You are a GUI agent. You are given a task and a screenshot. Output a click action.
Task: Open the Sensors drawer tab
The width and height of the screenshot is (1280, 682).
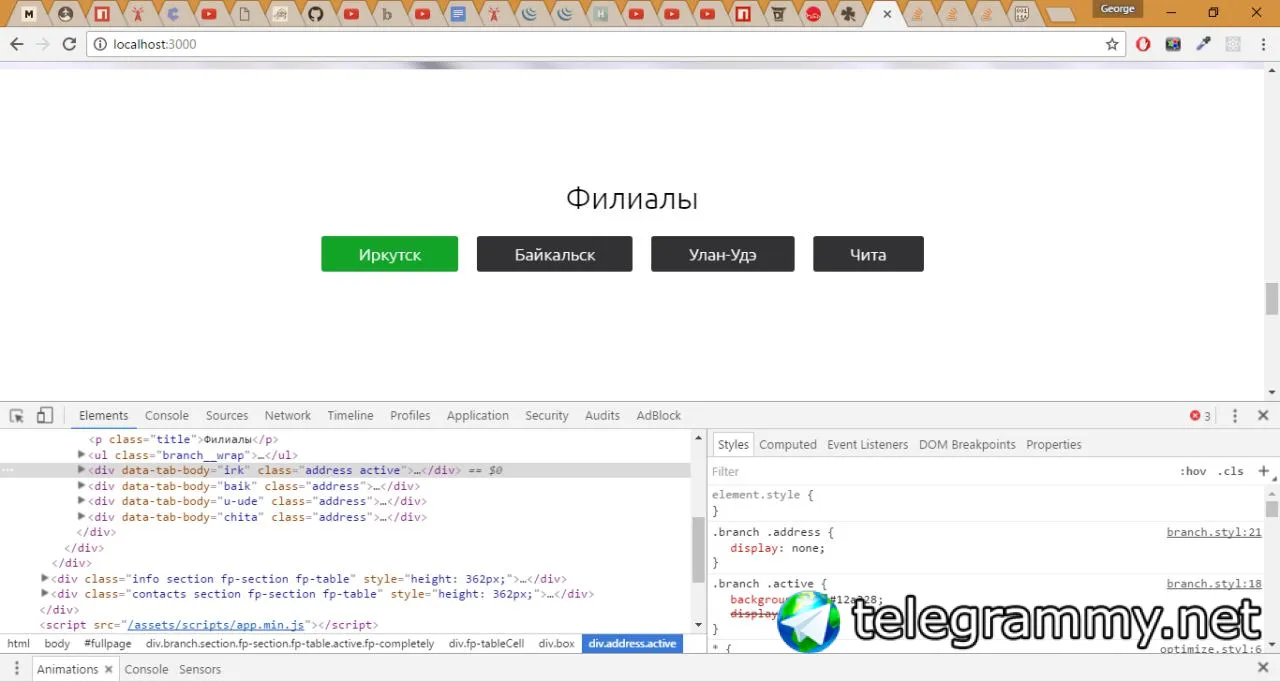pos(200,669)
